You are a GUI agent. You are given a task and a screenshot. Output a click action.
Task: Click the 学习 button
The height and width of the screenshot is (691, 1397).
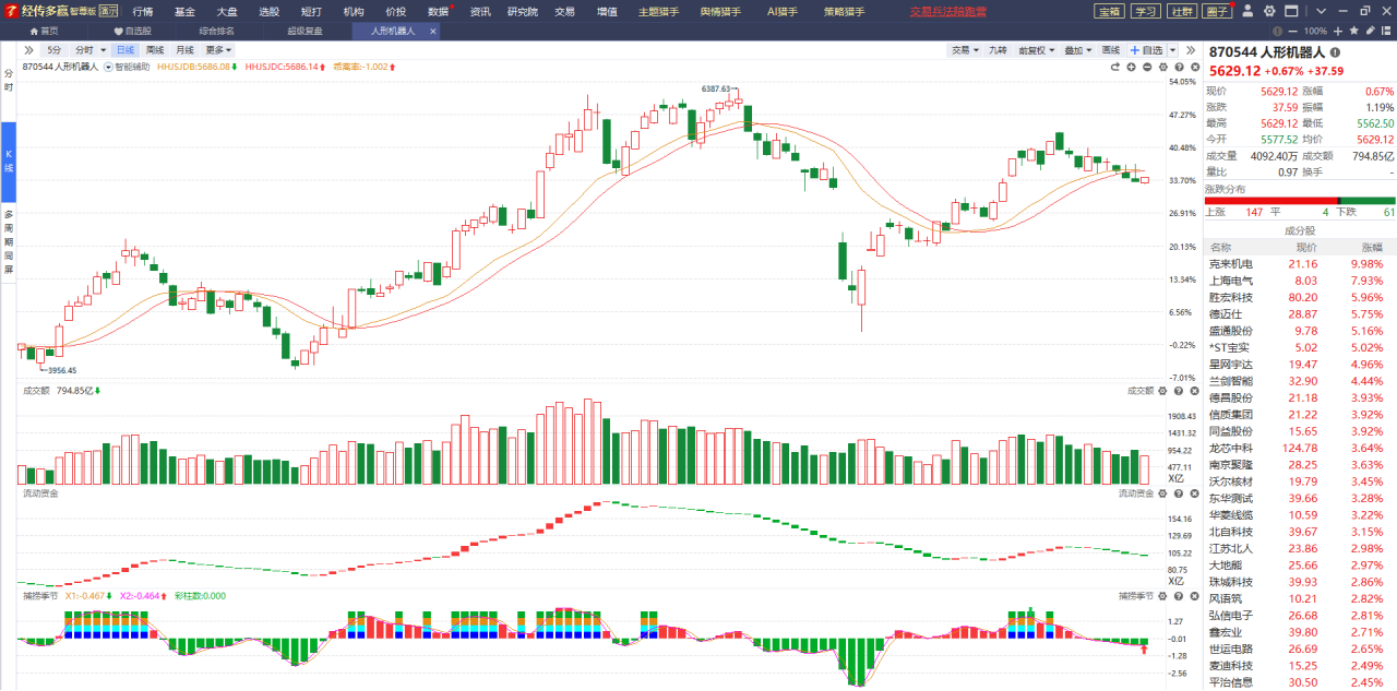[1145, 11]
